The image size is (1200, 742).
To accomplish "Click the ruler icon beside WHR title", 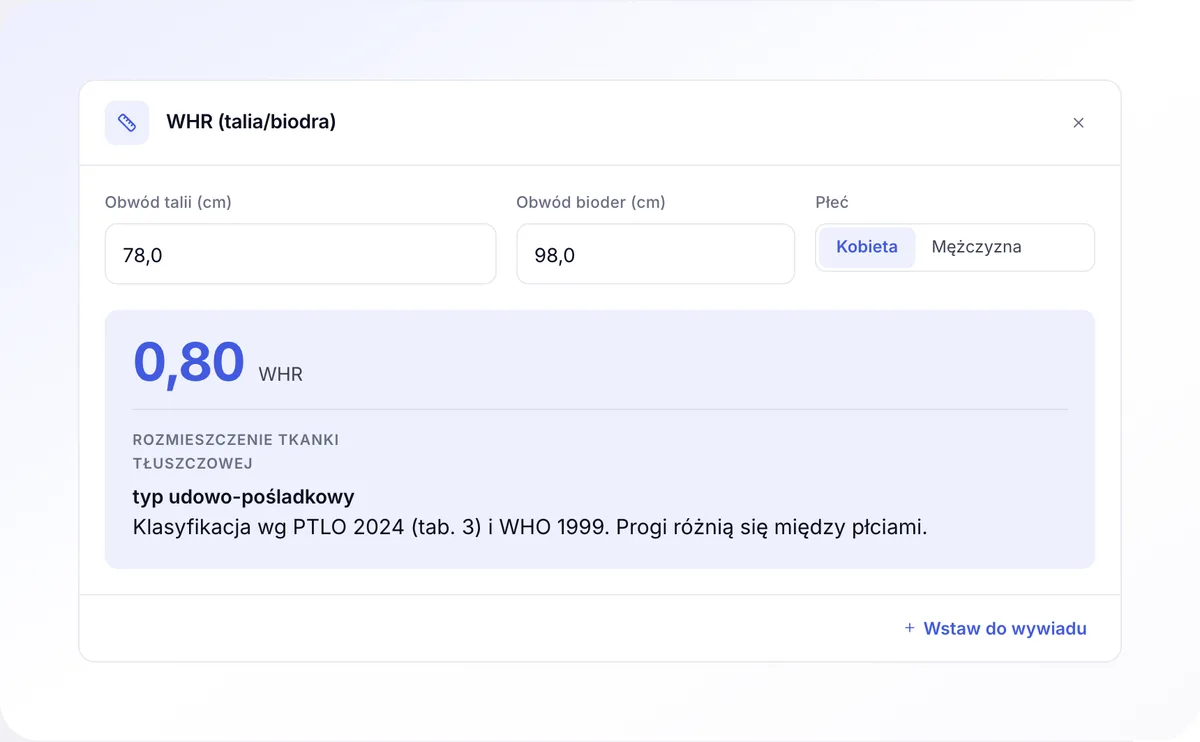I will point(127,123).
